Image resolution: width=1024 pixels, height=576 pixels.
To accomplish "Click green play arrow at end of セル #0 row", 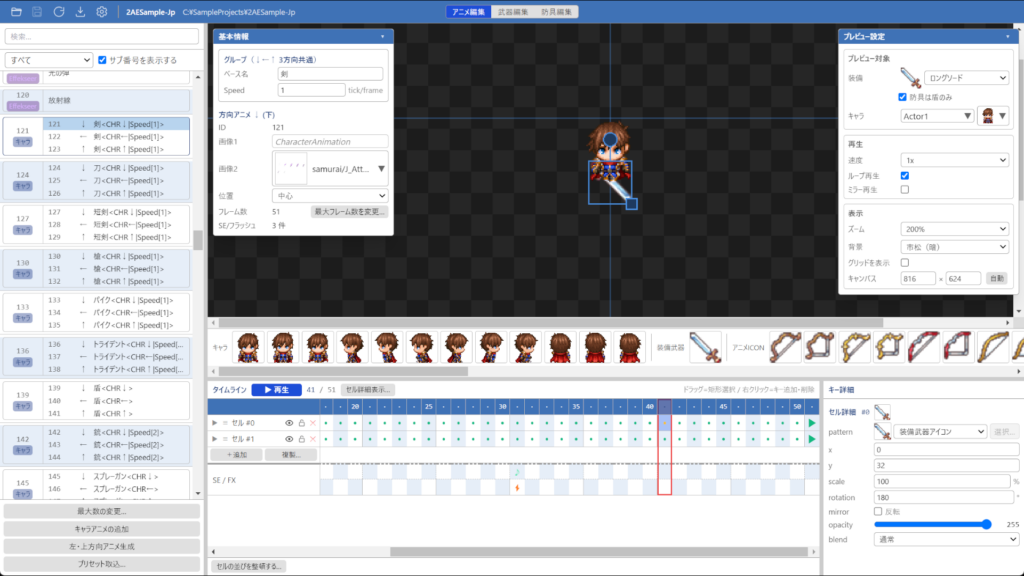I will tap(812, 423).
